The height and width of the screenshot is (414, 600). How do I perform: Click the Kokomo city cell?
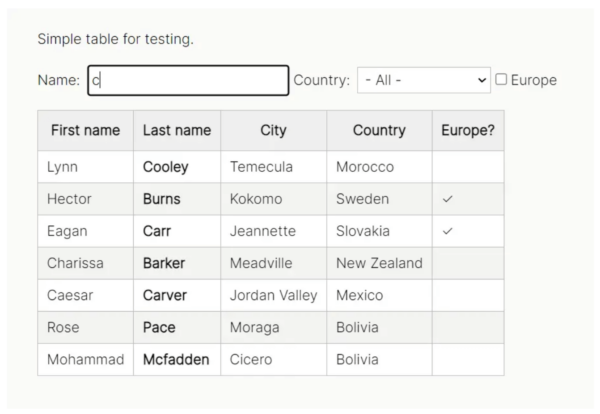pos(273,199)
